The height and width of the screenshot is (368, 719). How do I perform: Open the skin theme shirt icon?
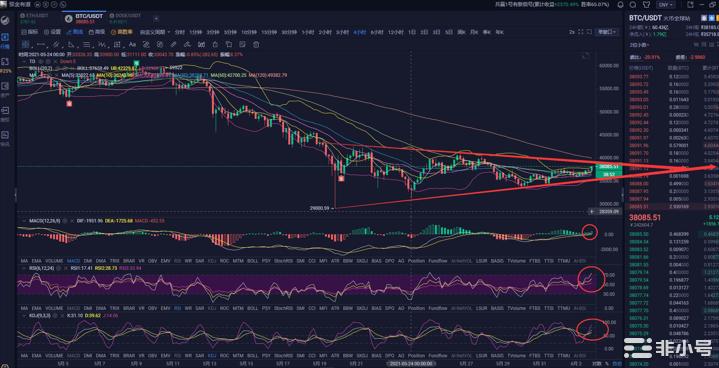[x=647, y=4]
